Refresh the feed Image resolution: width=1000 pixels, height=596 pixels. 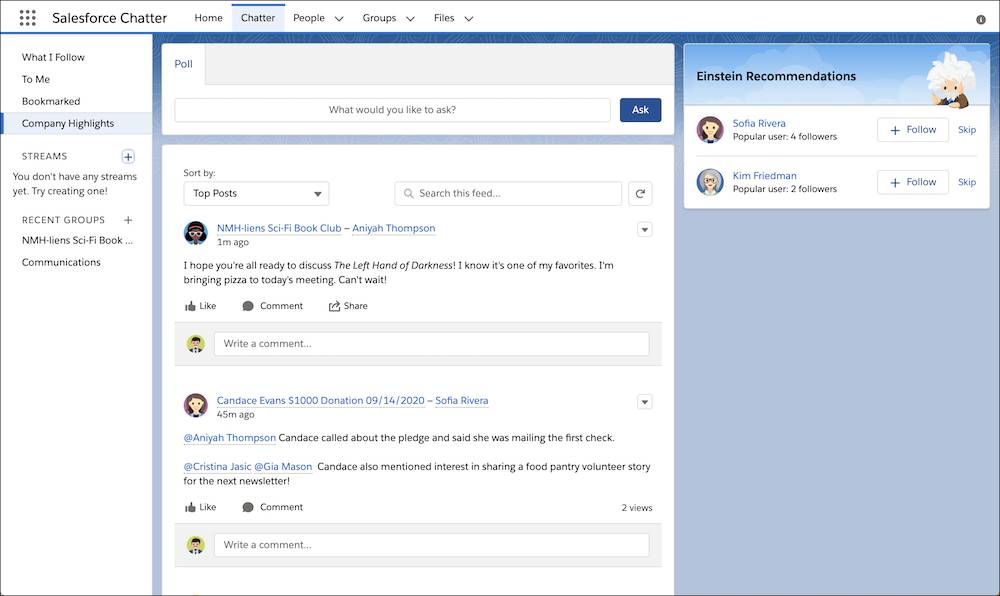[640, 193]
